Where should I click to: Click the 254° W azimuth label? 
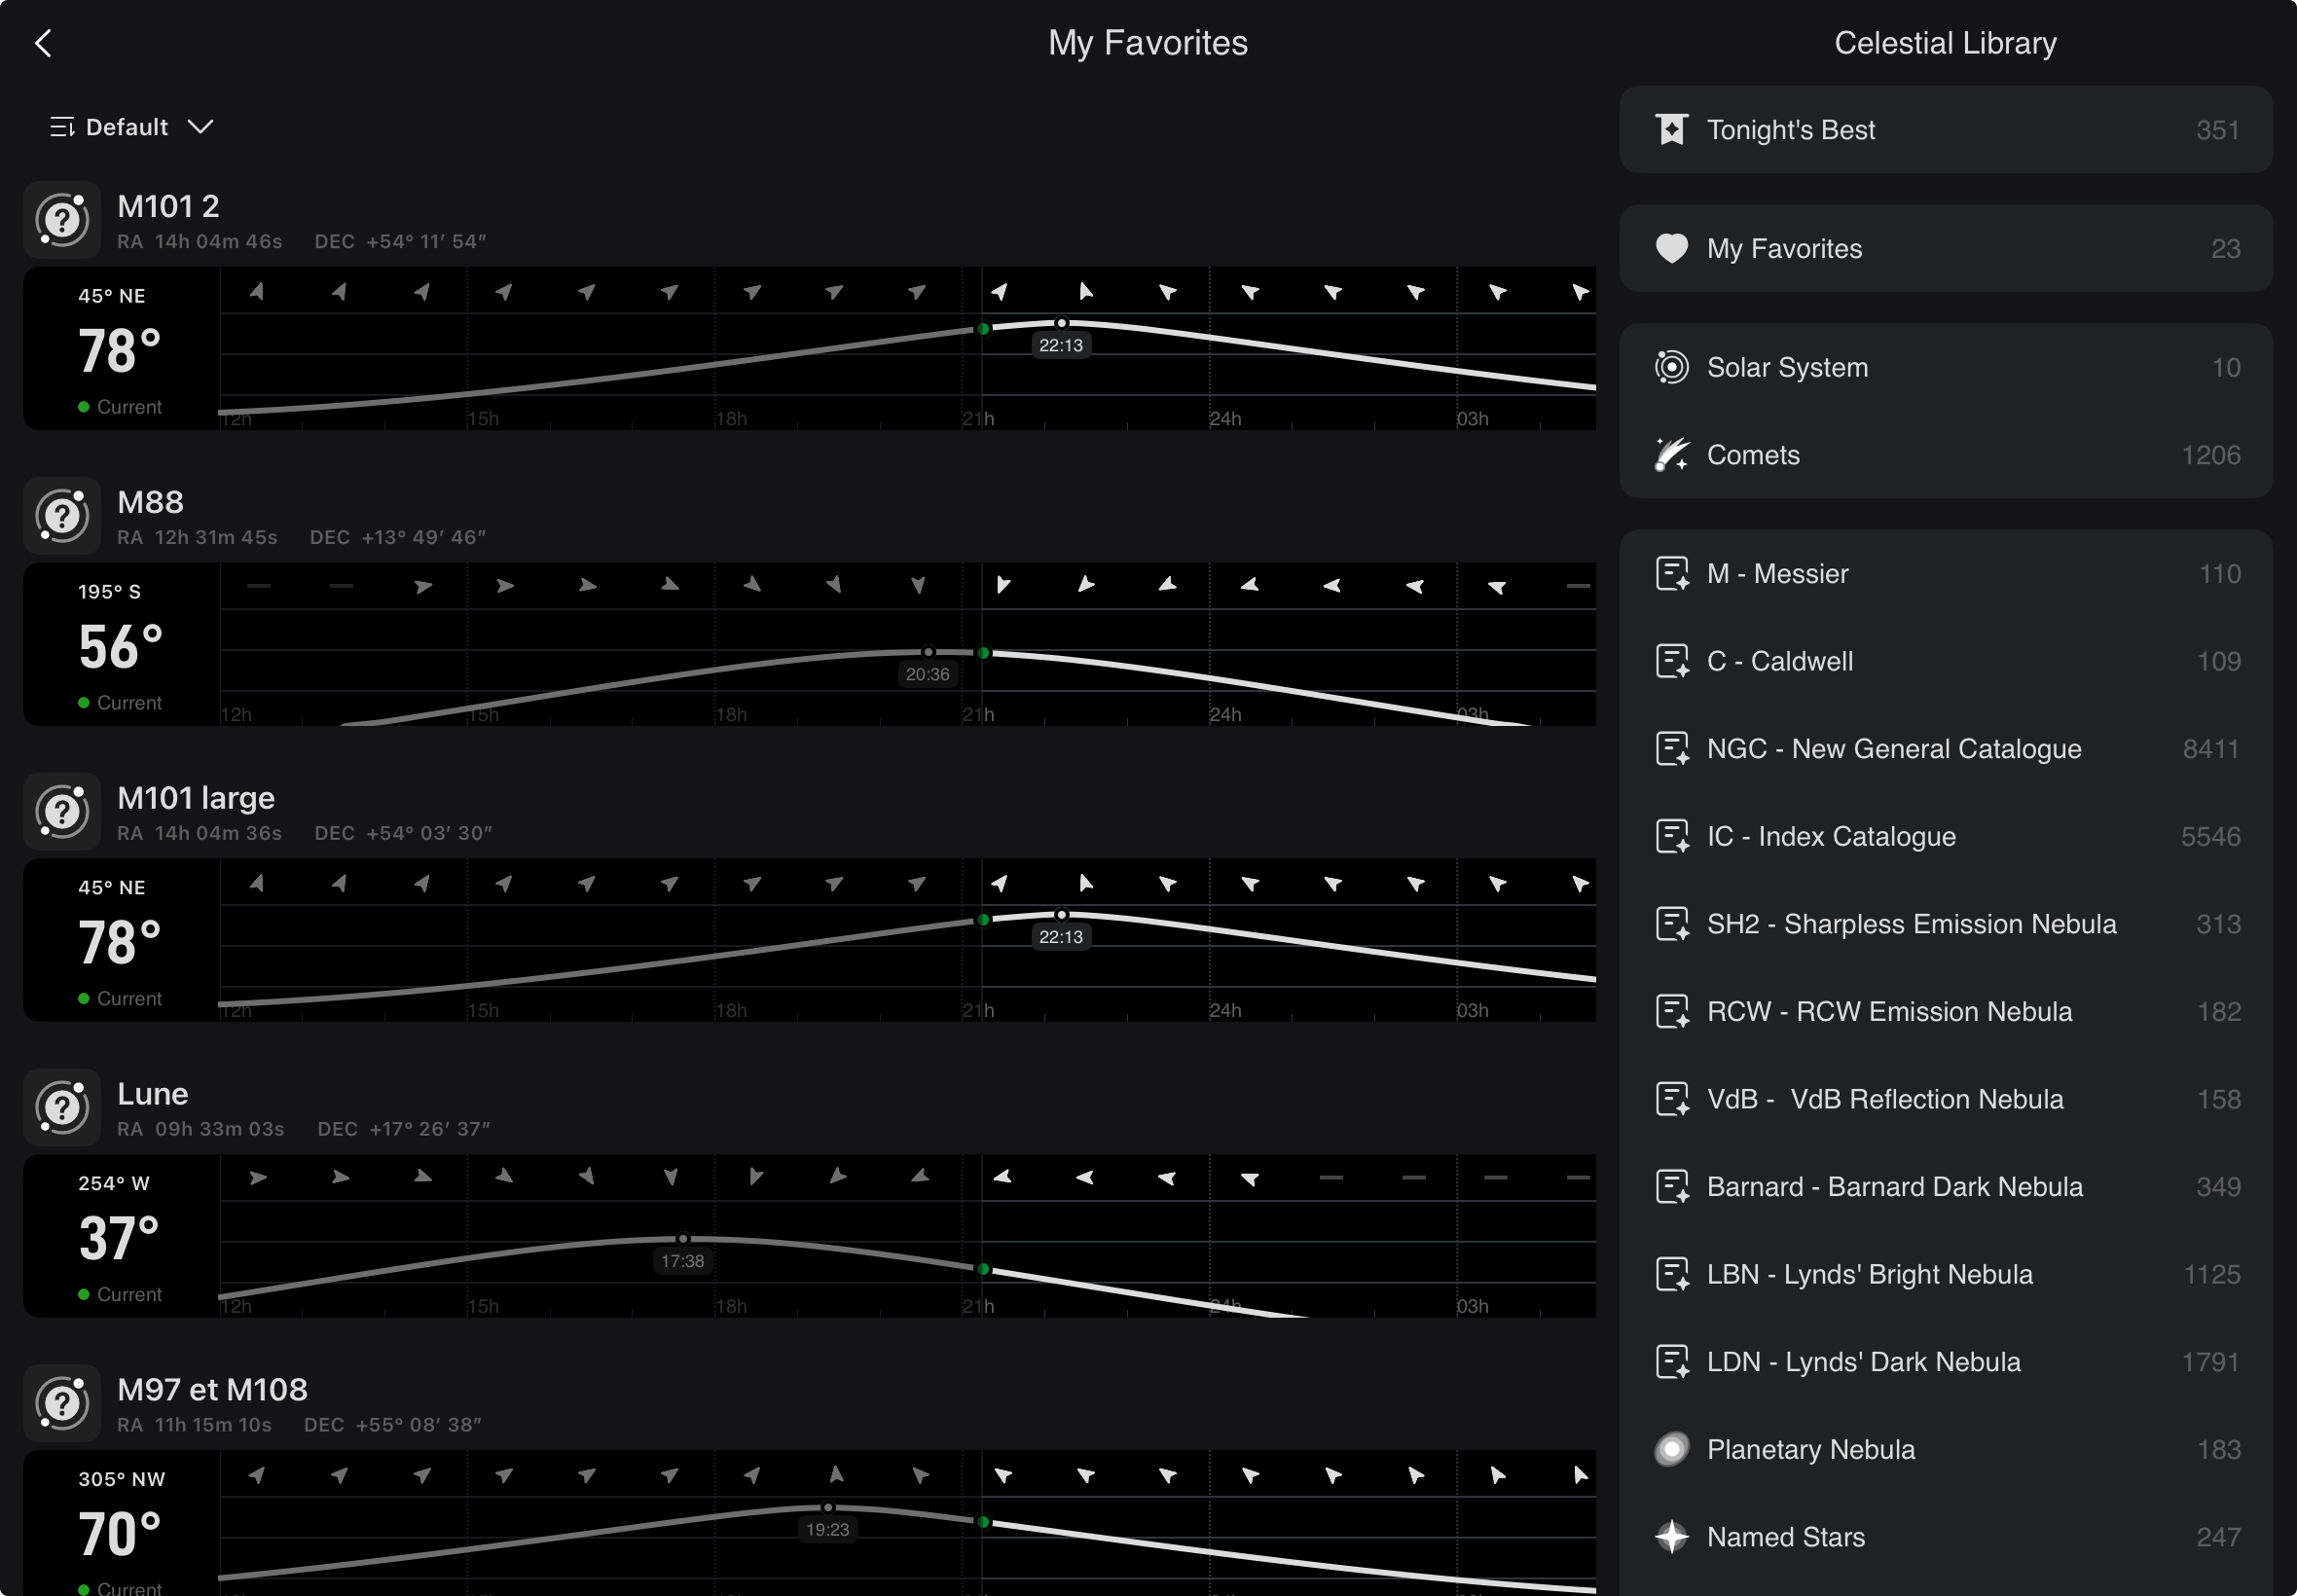(x=114, y=1184)
